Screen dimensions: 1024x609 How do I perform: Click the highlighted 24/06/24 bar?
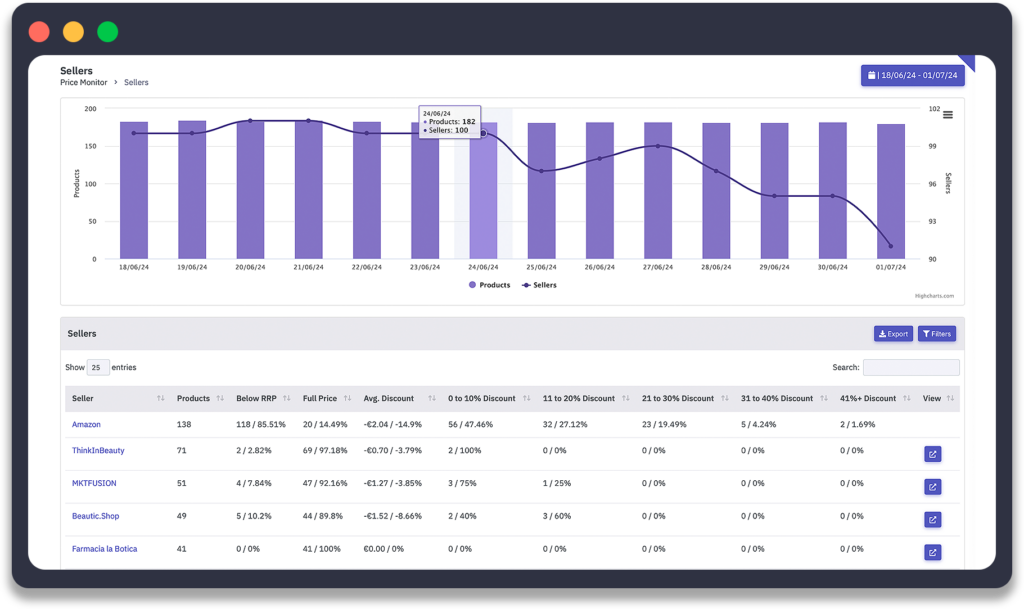click(483, 191)
